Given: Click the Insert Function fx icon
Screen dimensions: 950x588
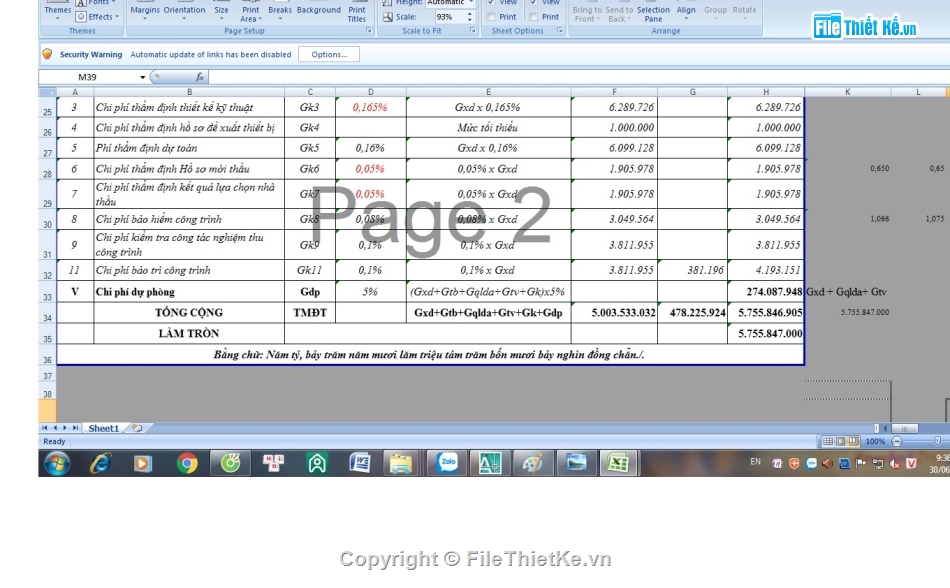Looking at the screenshot, I should (199, 77).
